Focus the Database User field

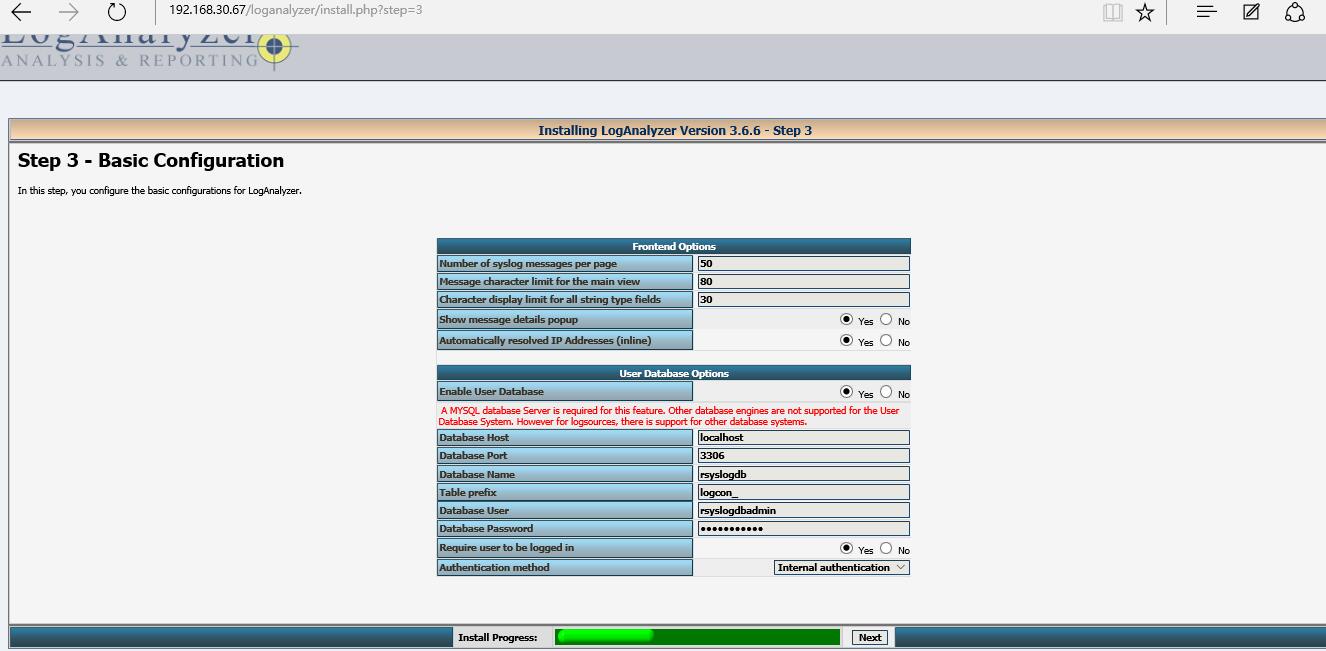click(x=804, y=510)
